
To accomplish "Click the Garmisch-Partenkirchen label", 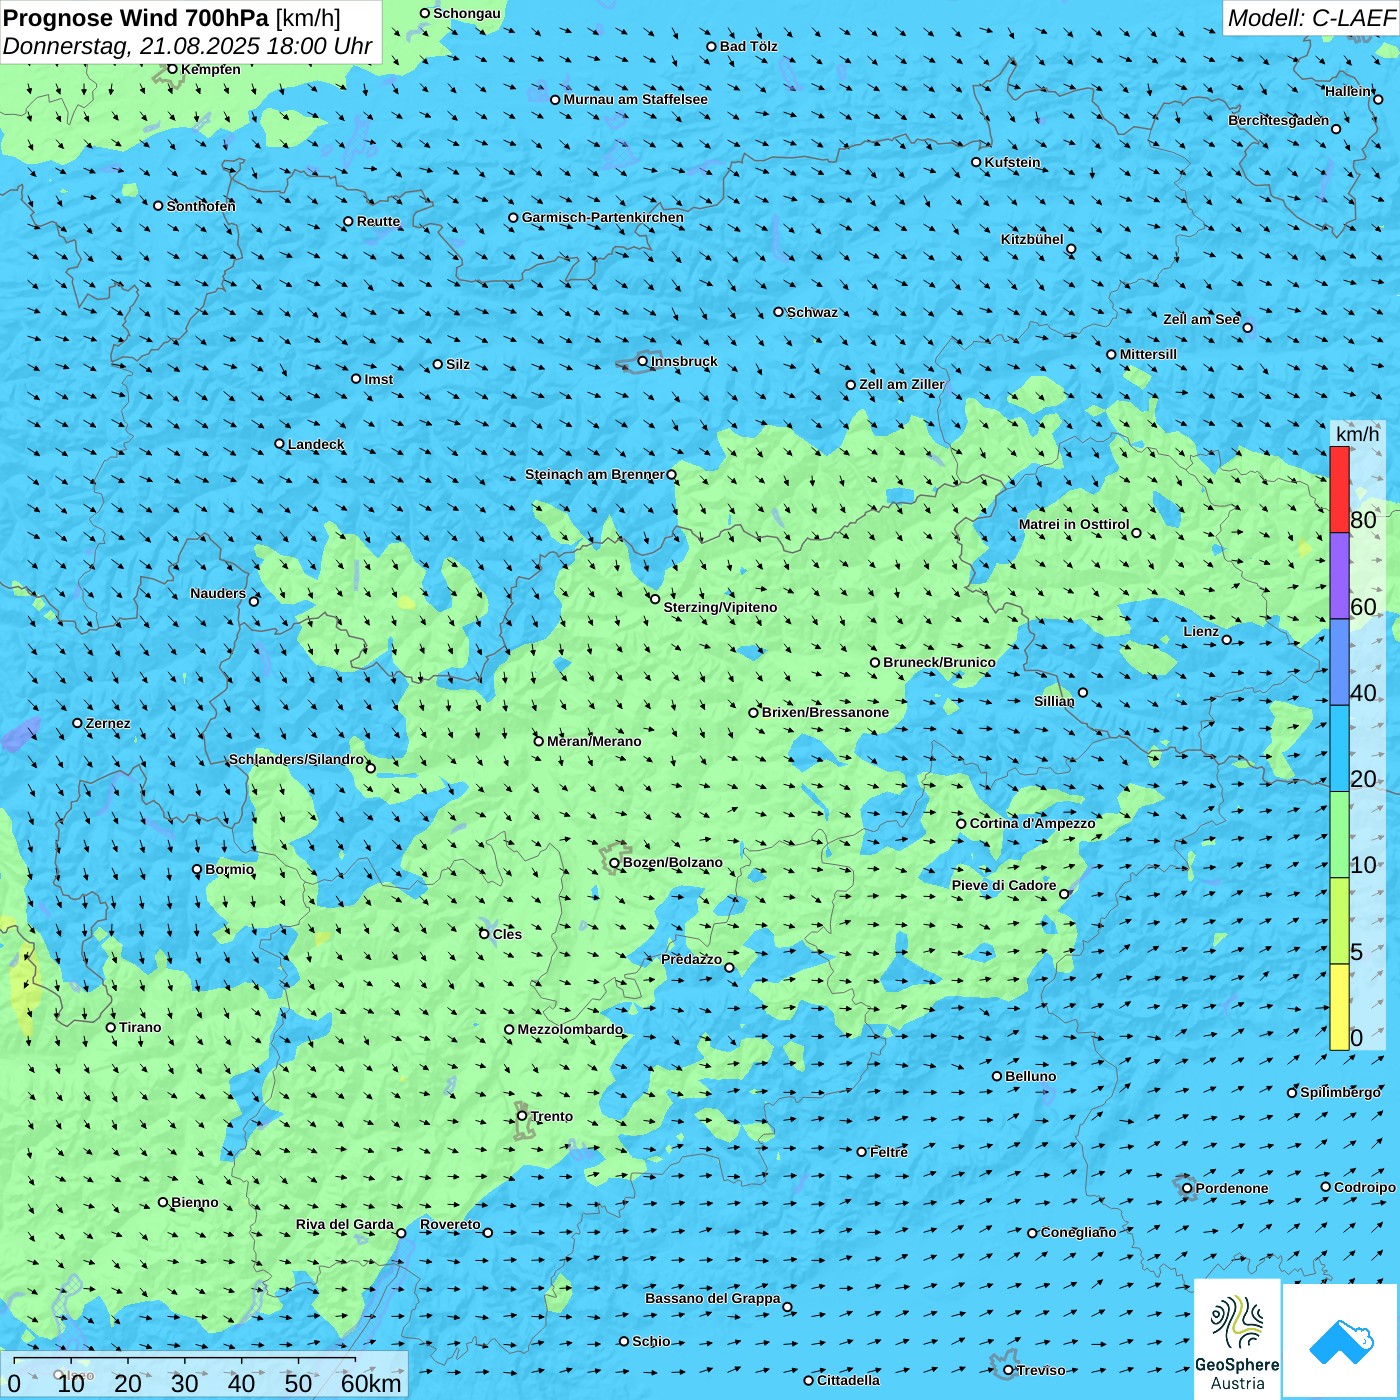I will pos(603,217).
